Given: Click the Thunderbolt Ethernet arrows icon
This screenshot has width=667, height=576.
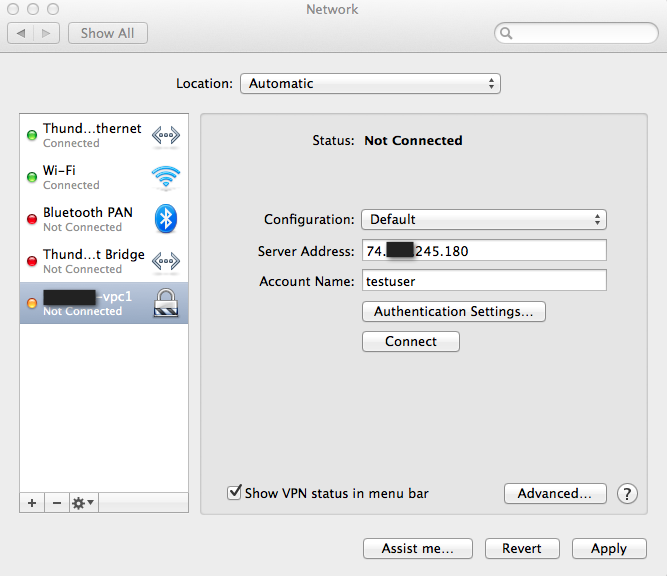Looking at the screenshot, I should click(165, 136).
